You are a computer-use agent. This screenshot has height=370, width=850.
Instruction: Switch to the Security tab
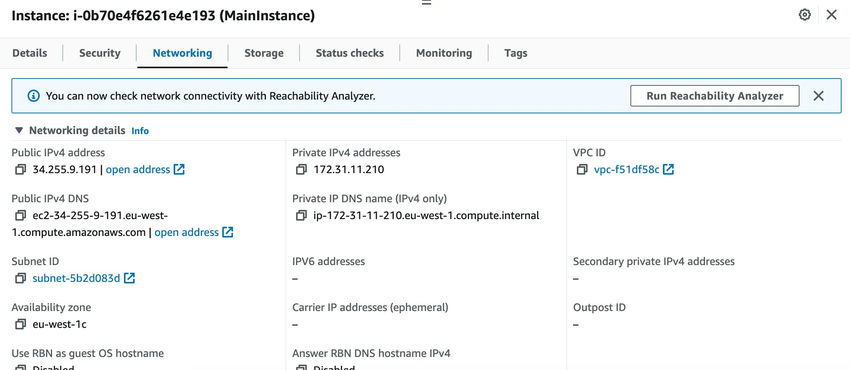click(x=100, y=53)
